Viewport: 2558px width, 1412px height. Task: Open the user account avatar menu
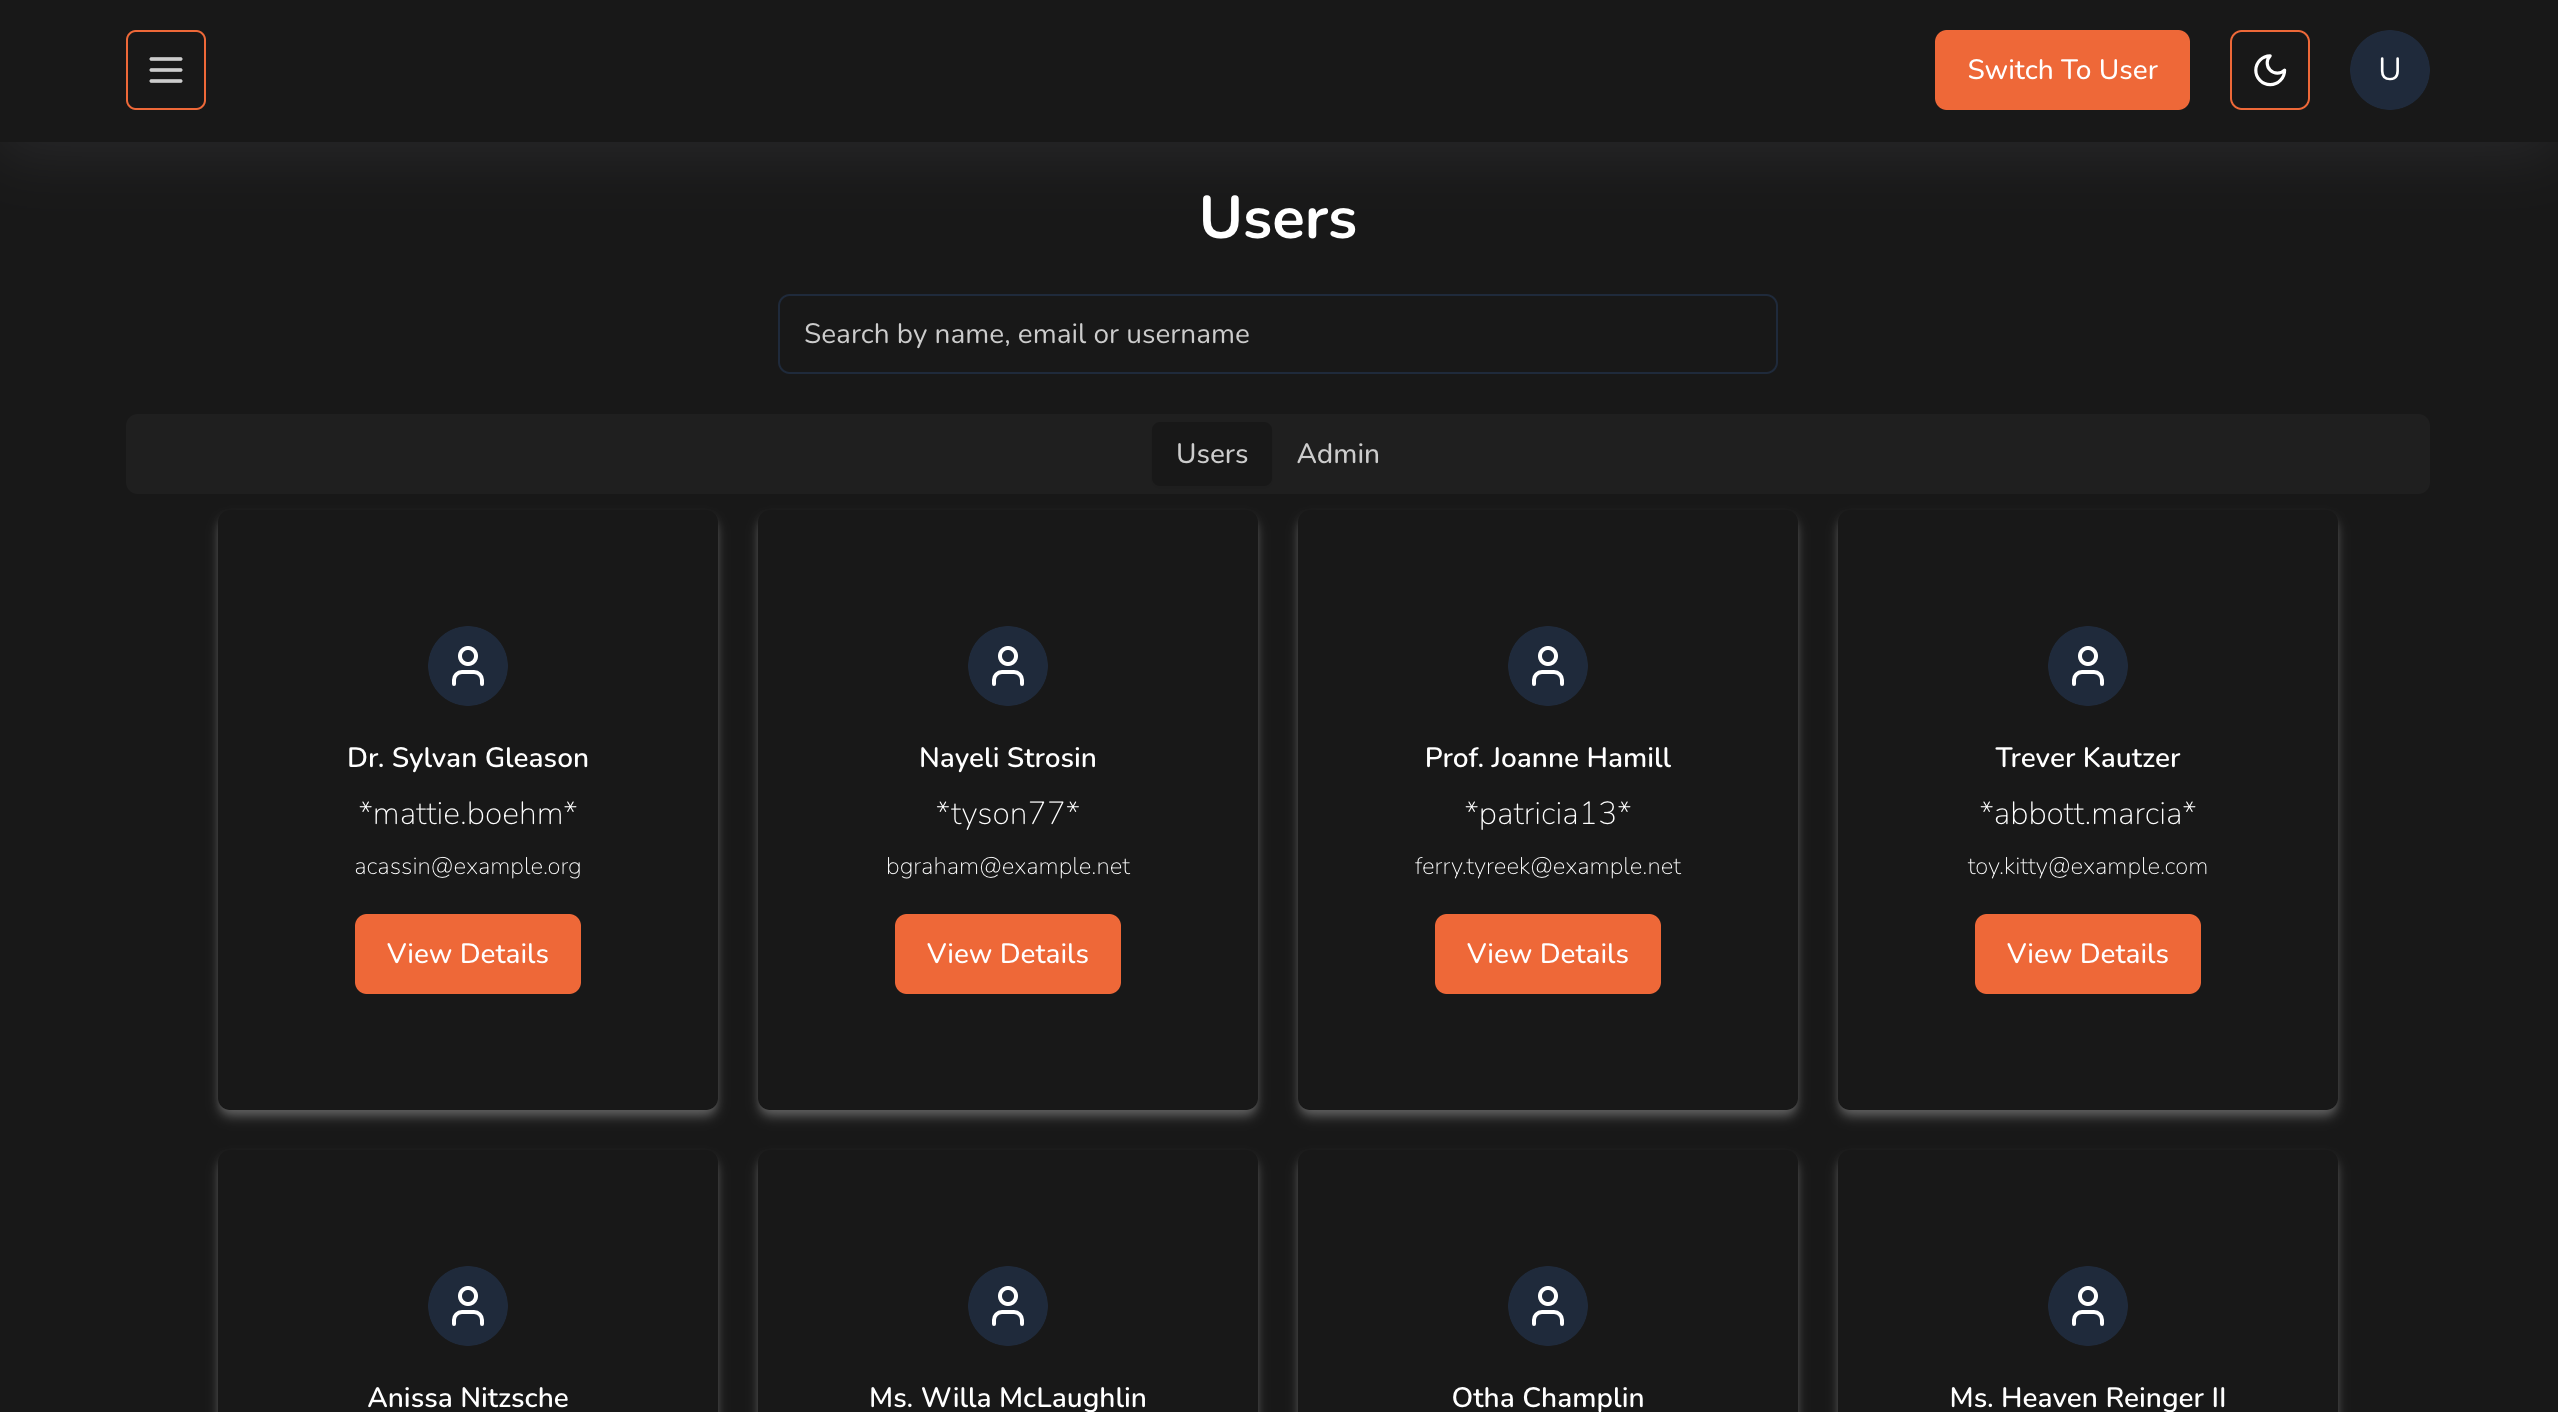click(x=2389, y=69)
